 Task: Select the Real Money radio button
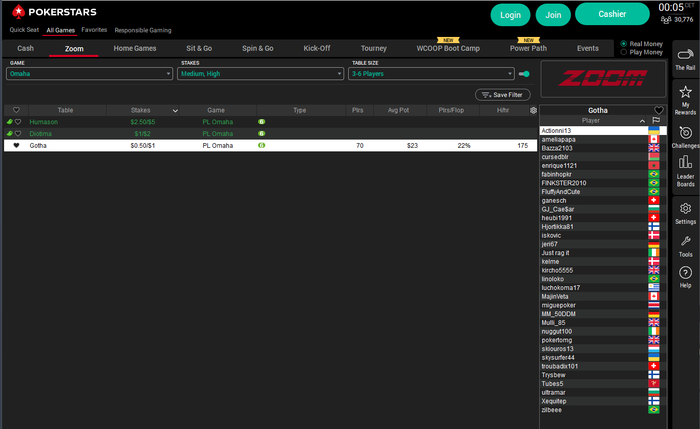625,44
